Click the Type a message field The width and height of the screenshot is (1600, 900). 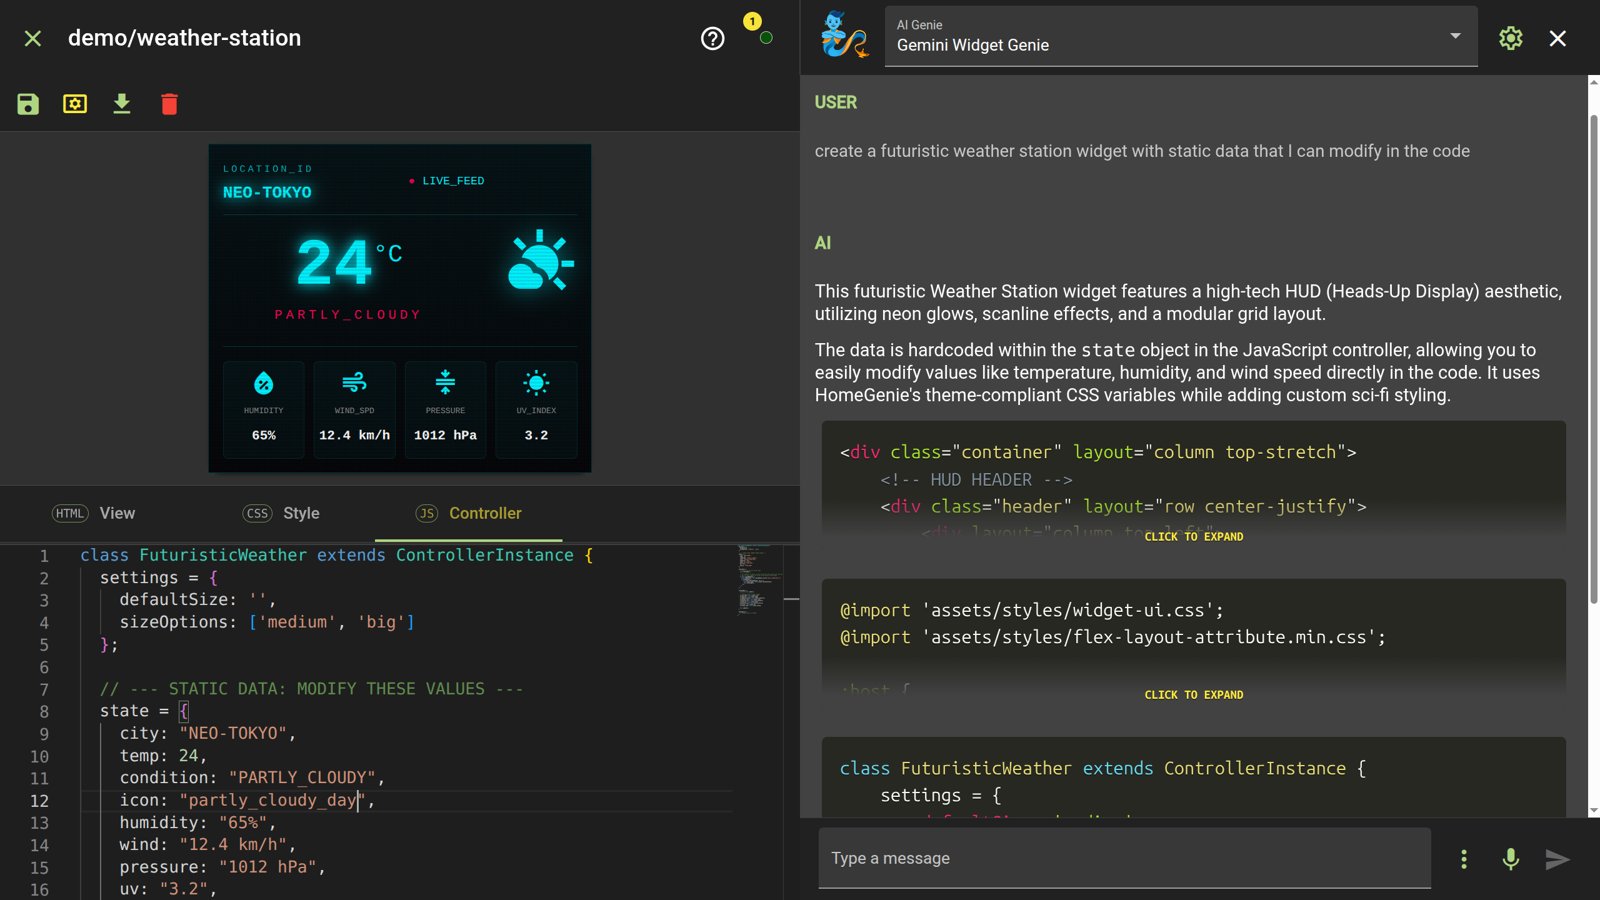pyautogui.click(x=1124, y=858)
